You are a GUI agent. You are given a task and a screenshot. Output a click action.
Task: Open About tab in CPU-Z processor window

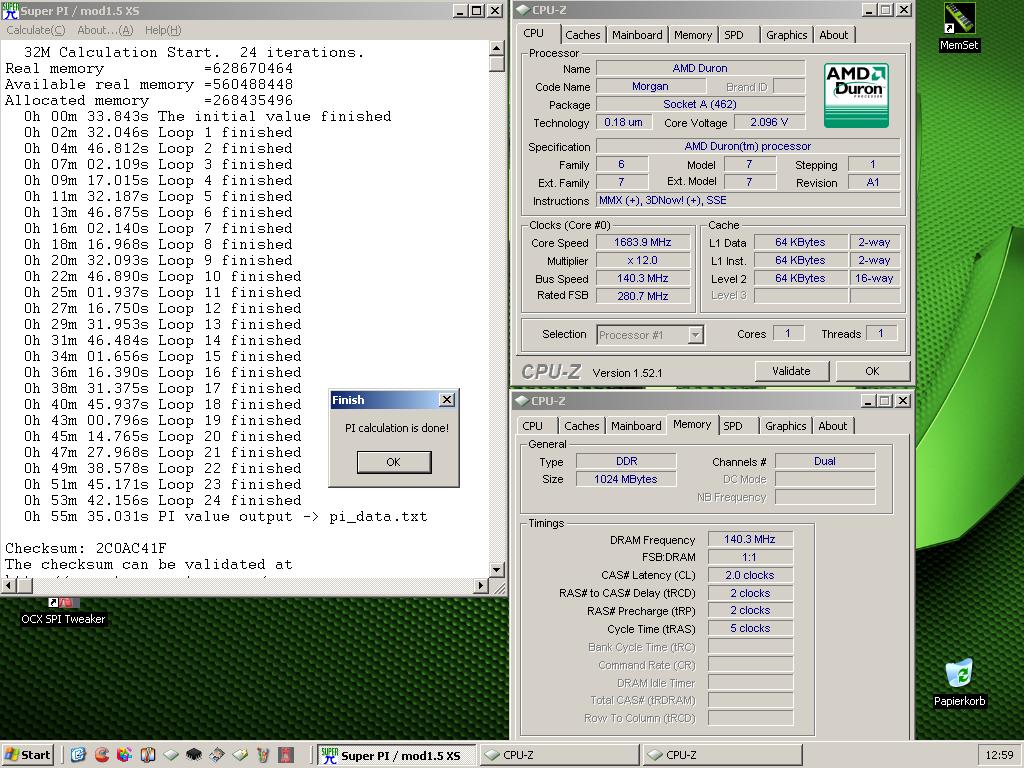(x=834, y=35)
